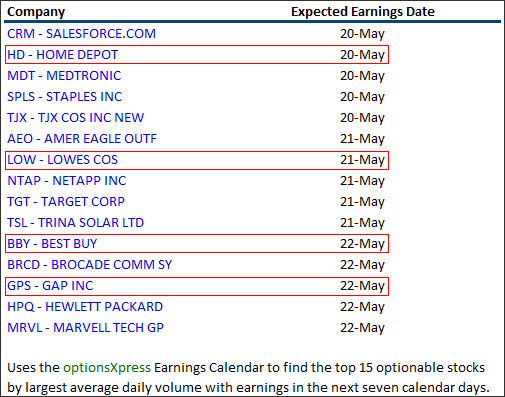
Task: Click TSL - TRINA SOLAR LTD link
Action: pos(75,223)
